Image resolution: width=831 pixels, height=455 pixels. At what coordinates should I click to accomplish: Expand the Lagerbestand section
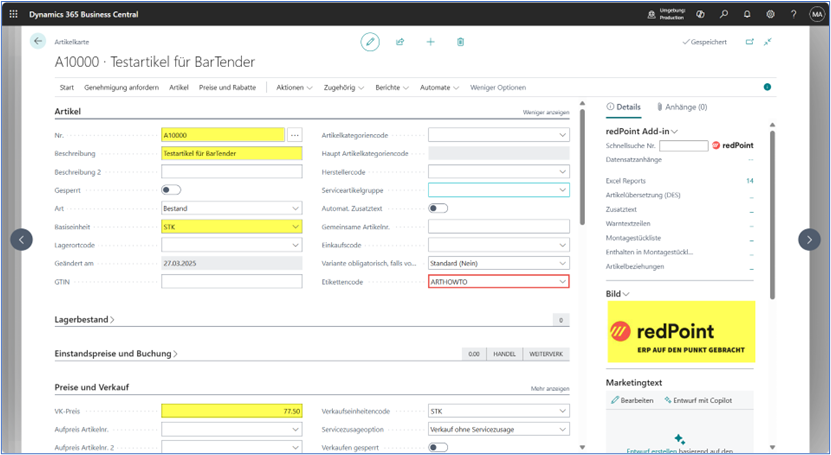click(x=84, y=319)
